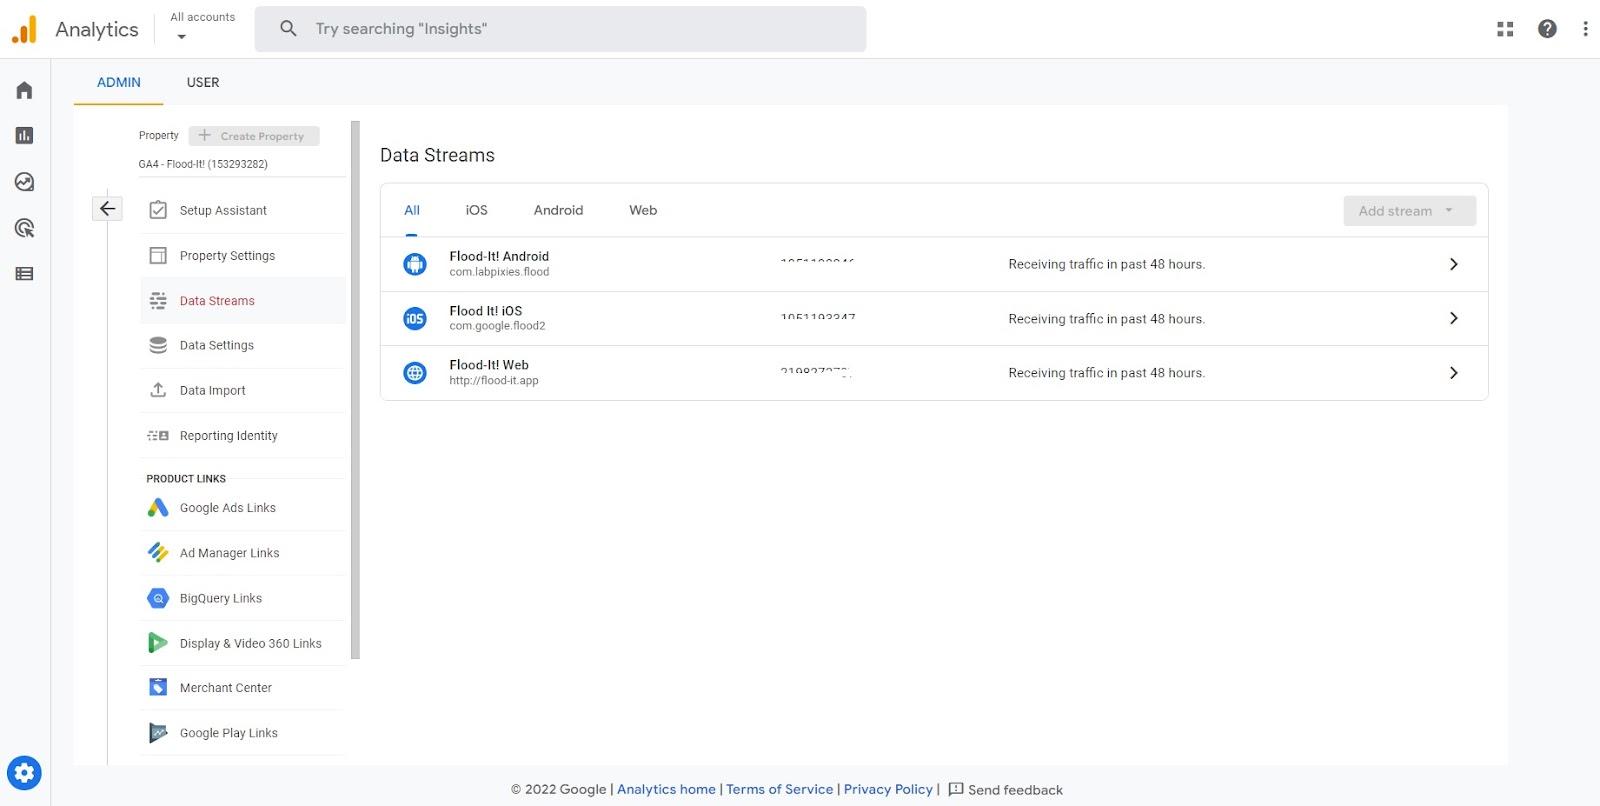
Task: Open the Configure table icon in left rail
Action: click(x=25, y=273)
